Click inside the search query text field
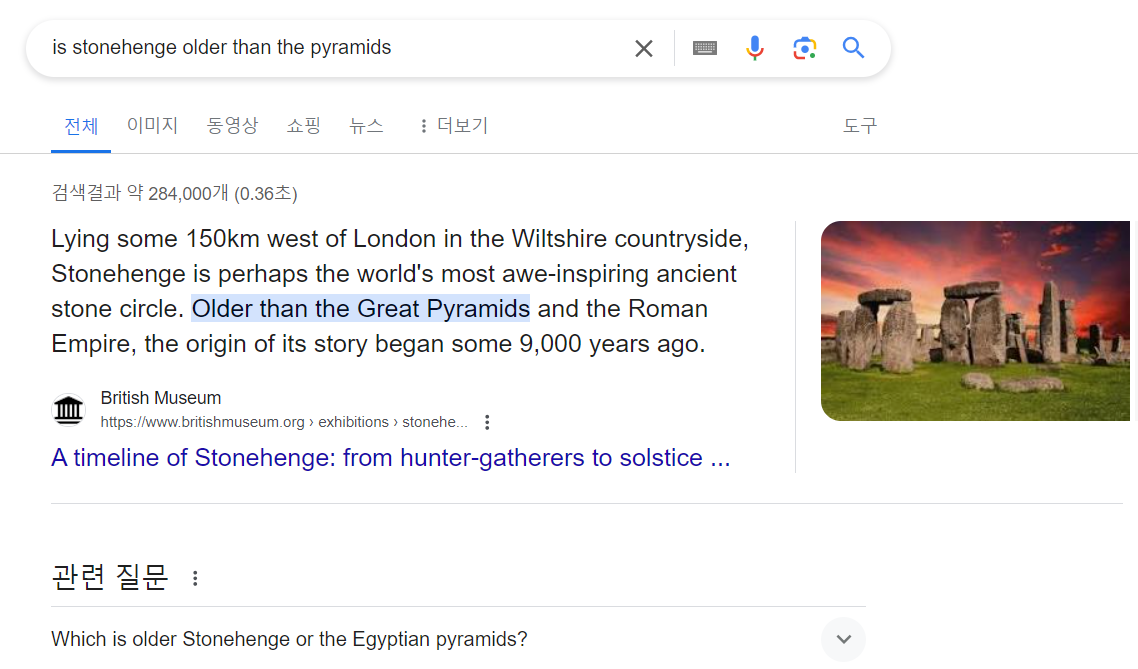The image size is (1138, 669). point(327,48)
